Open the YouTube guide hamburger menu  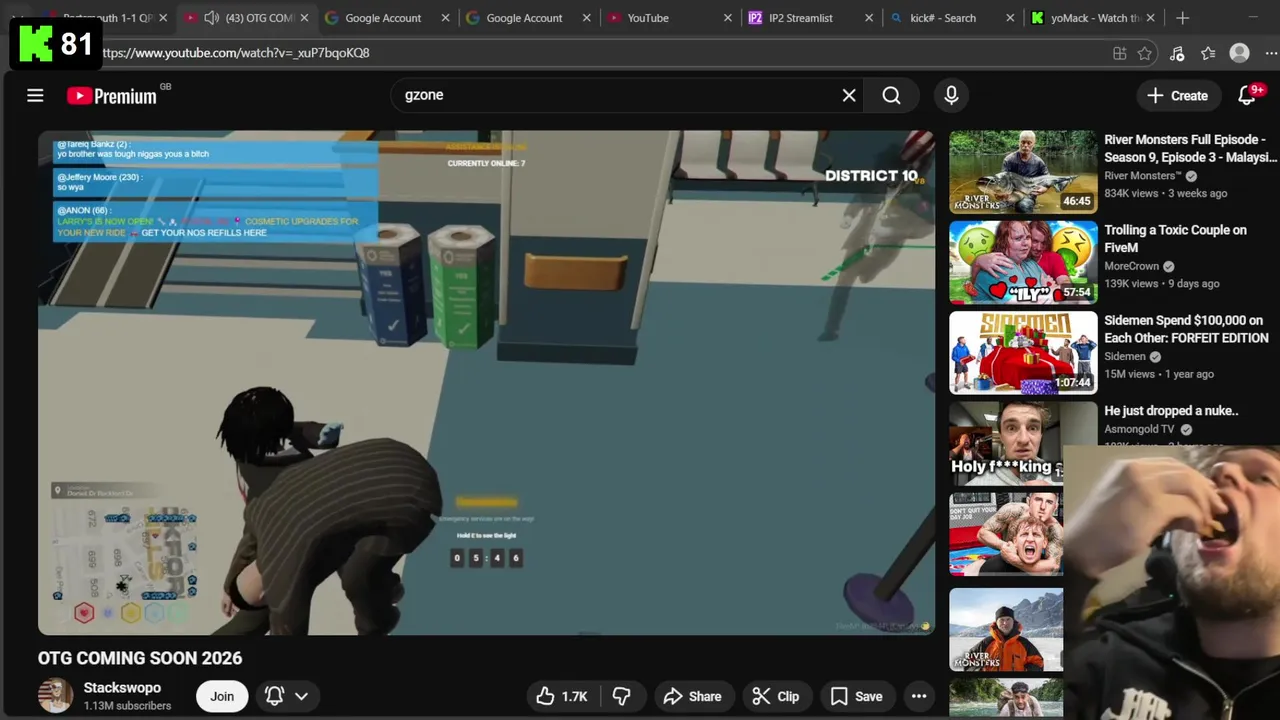[x=35, y=95]
